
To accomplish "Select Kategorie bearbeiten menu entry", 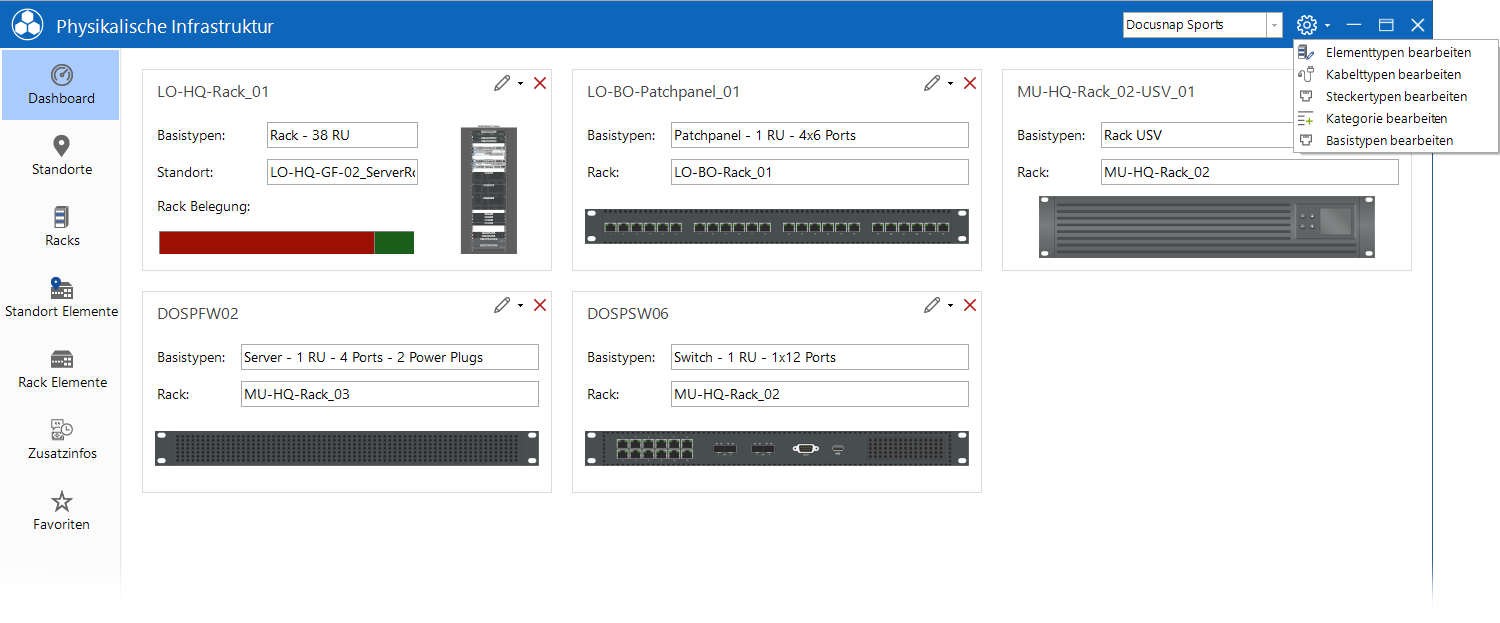I will (x=1396, y=119).
